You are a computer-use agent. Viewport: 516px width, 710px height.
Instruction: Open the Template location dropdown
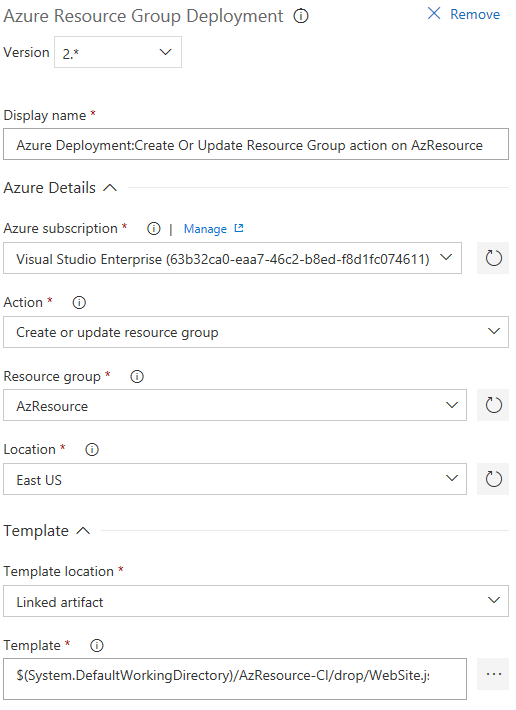click(x=256, y=601)
